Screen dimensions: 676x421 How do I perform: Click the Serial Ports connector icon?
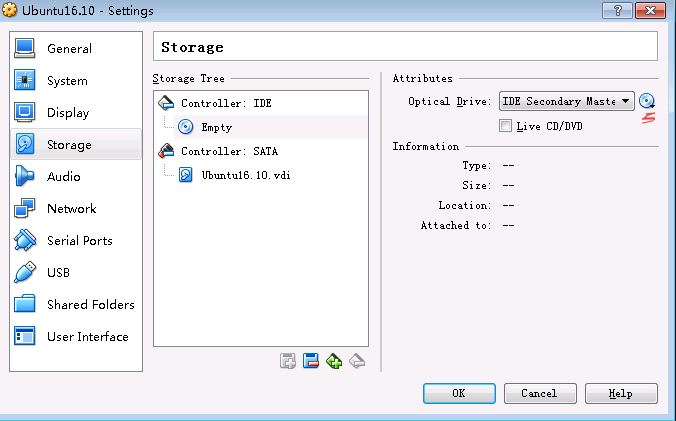point(25,240)
